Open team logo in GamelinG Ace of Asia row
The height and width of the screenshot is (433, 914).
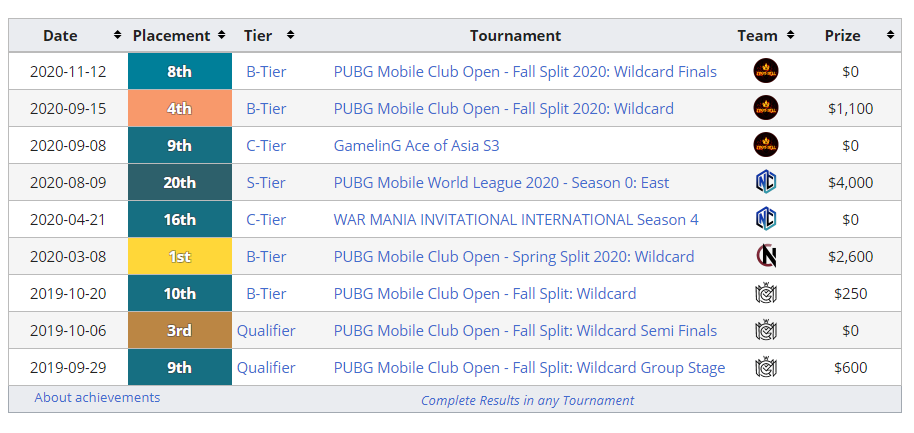(765, 145)
